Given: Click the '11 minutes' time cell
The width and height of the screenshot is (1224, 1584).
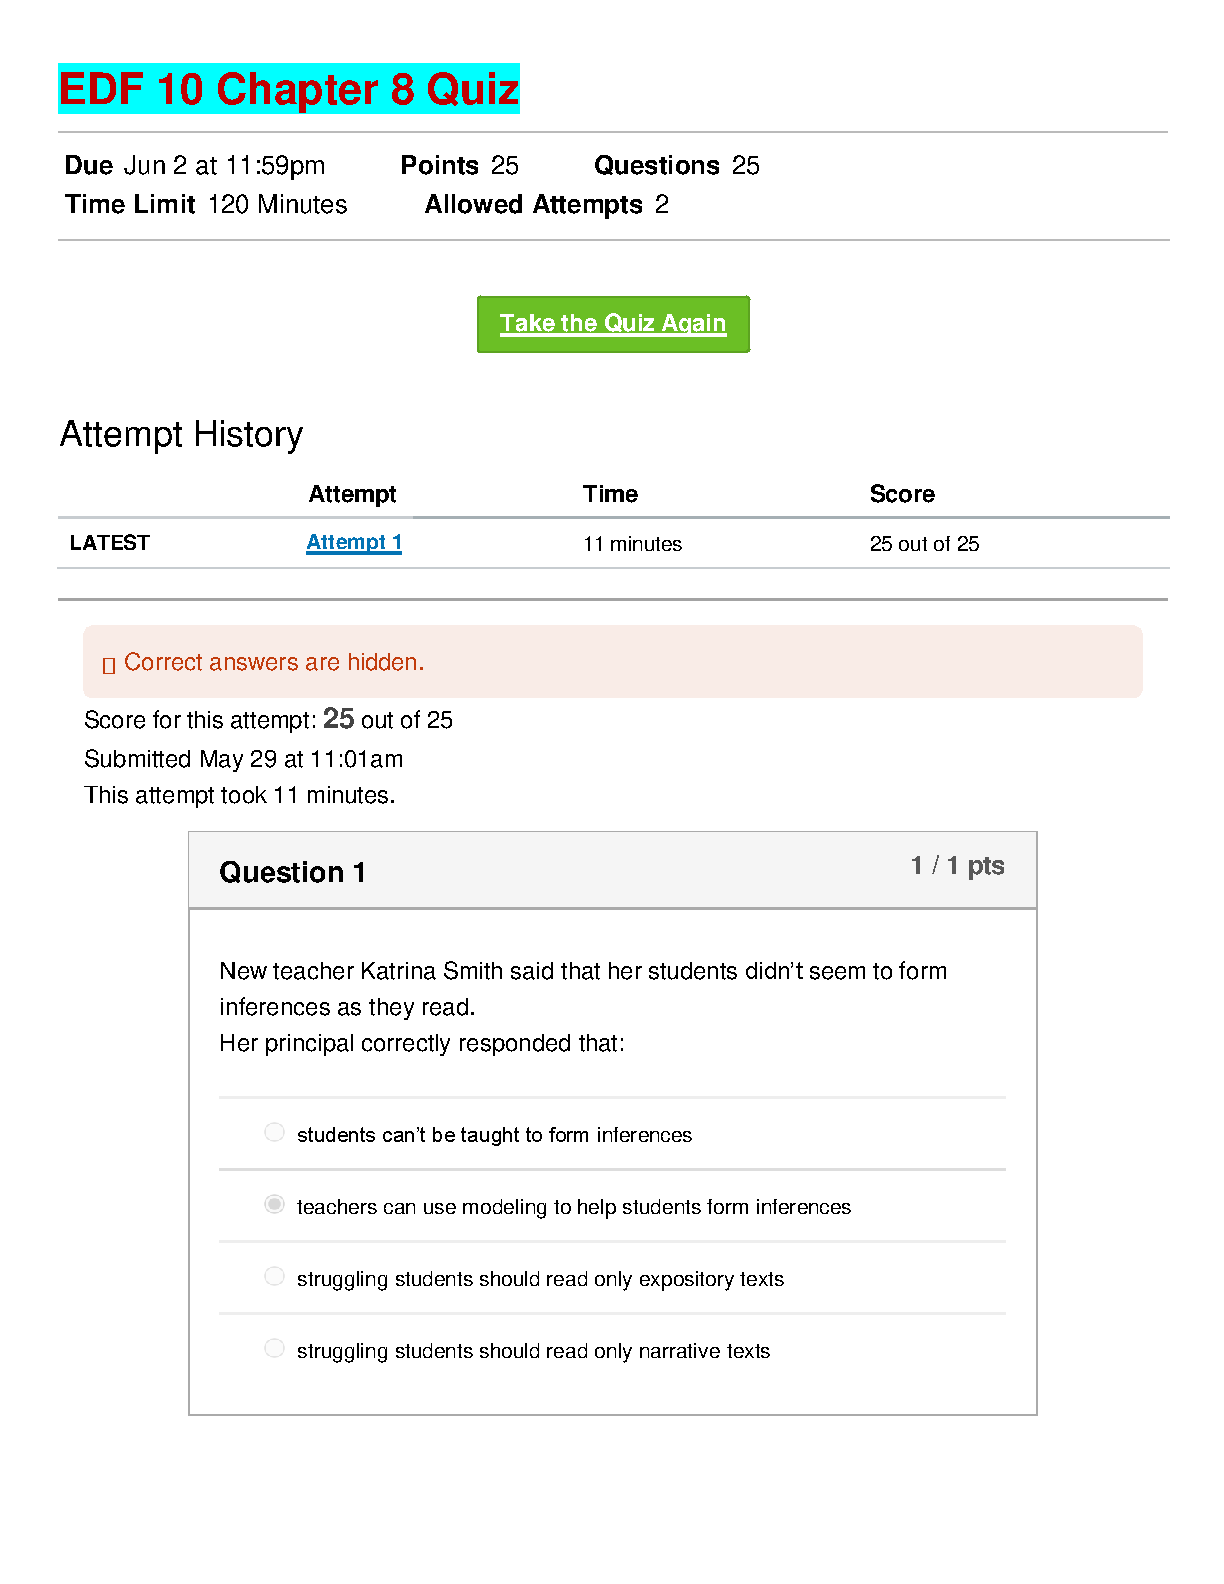Looking at the screenshot, I should pyautogui.click(x=633, y=544).
